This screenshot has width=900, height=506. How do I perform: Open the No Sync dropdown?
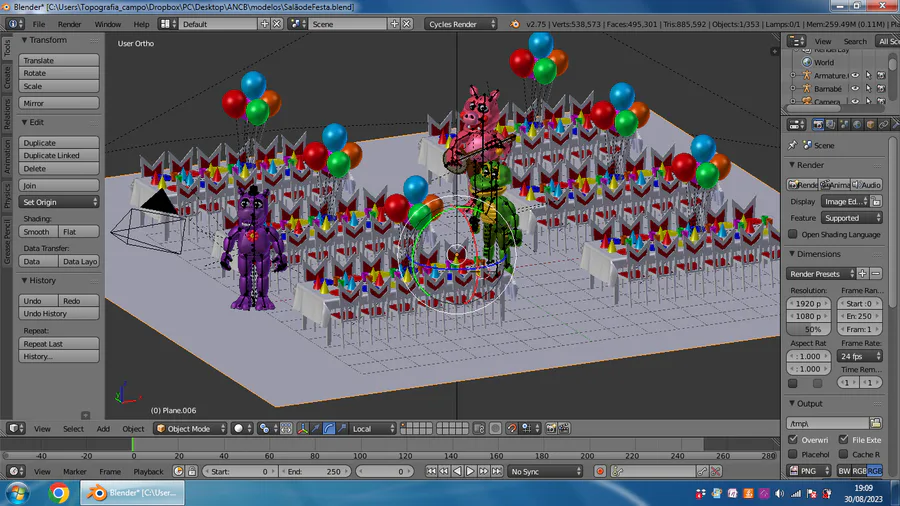coord(545,472)
